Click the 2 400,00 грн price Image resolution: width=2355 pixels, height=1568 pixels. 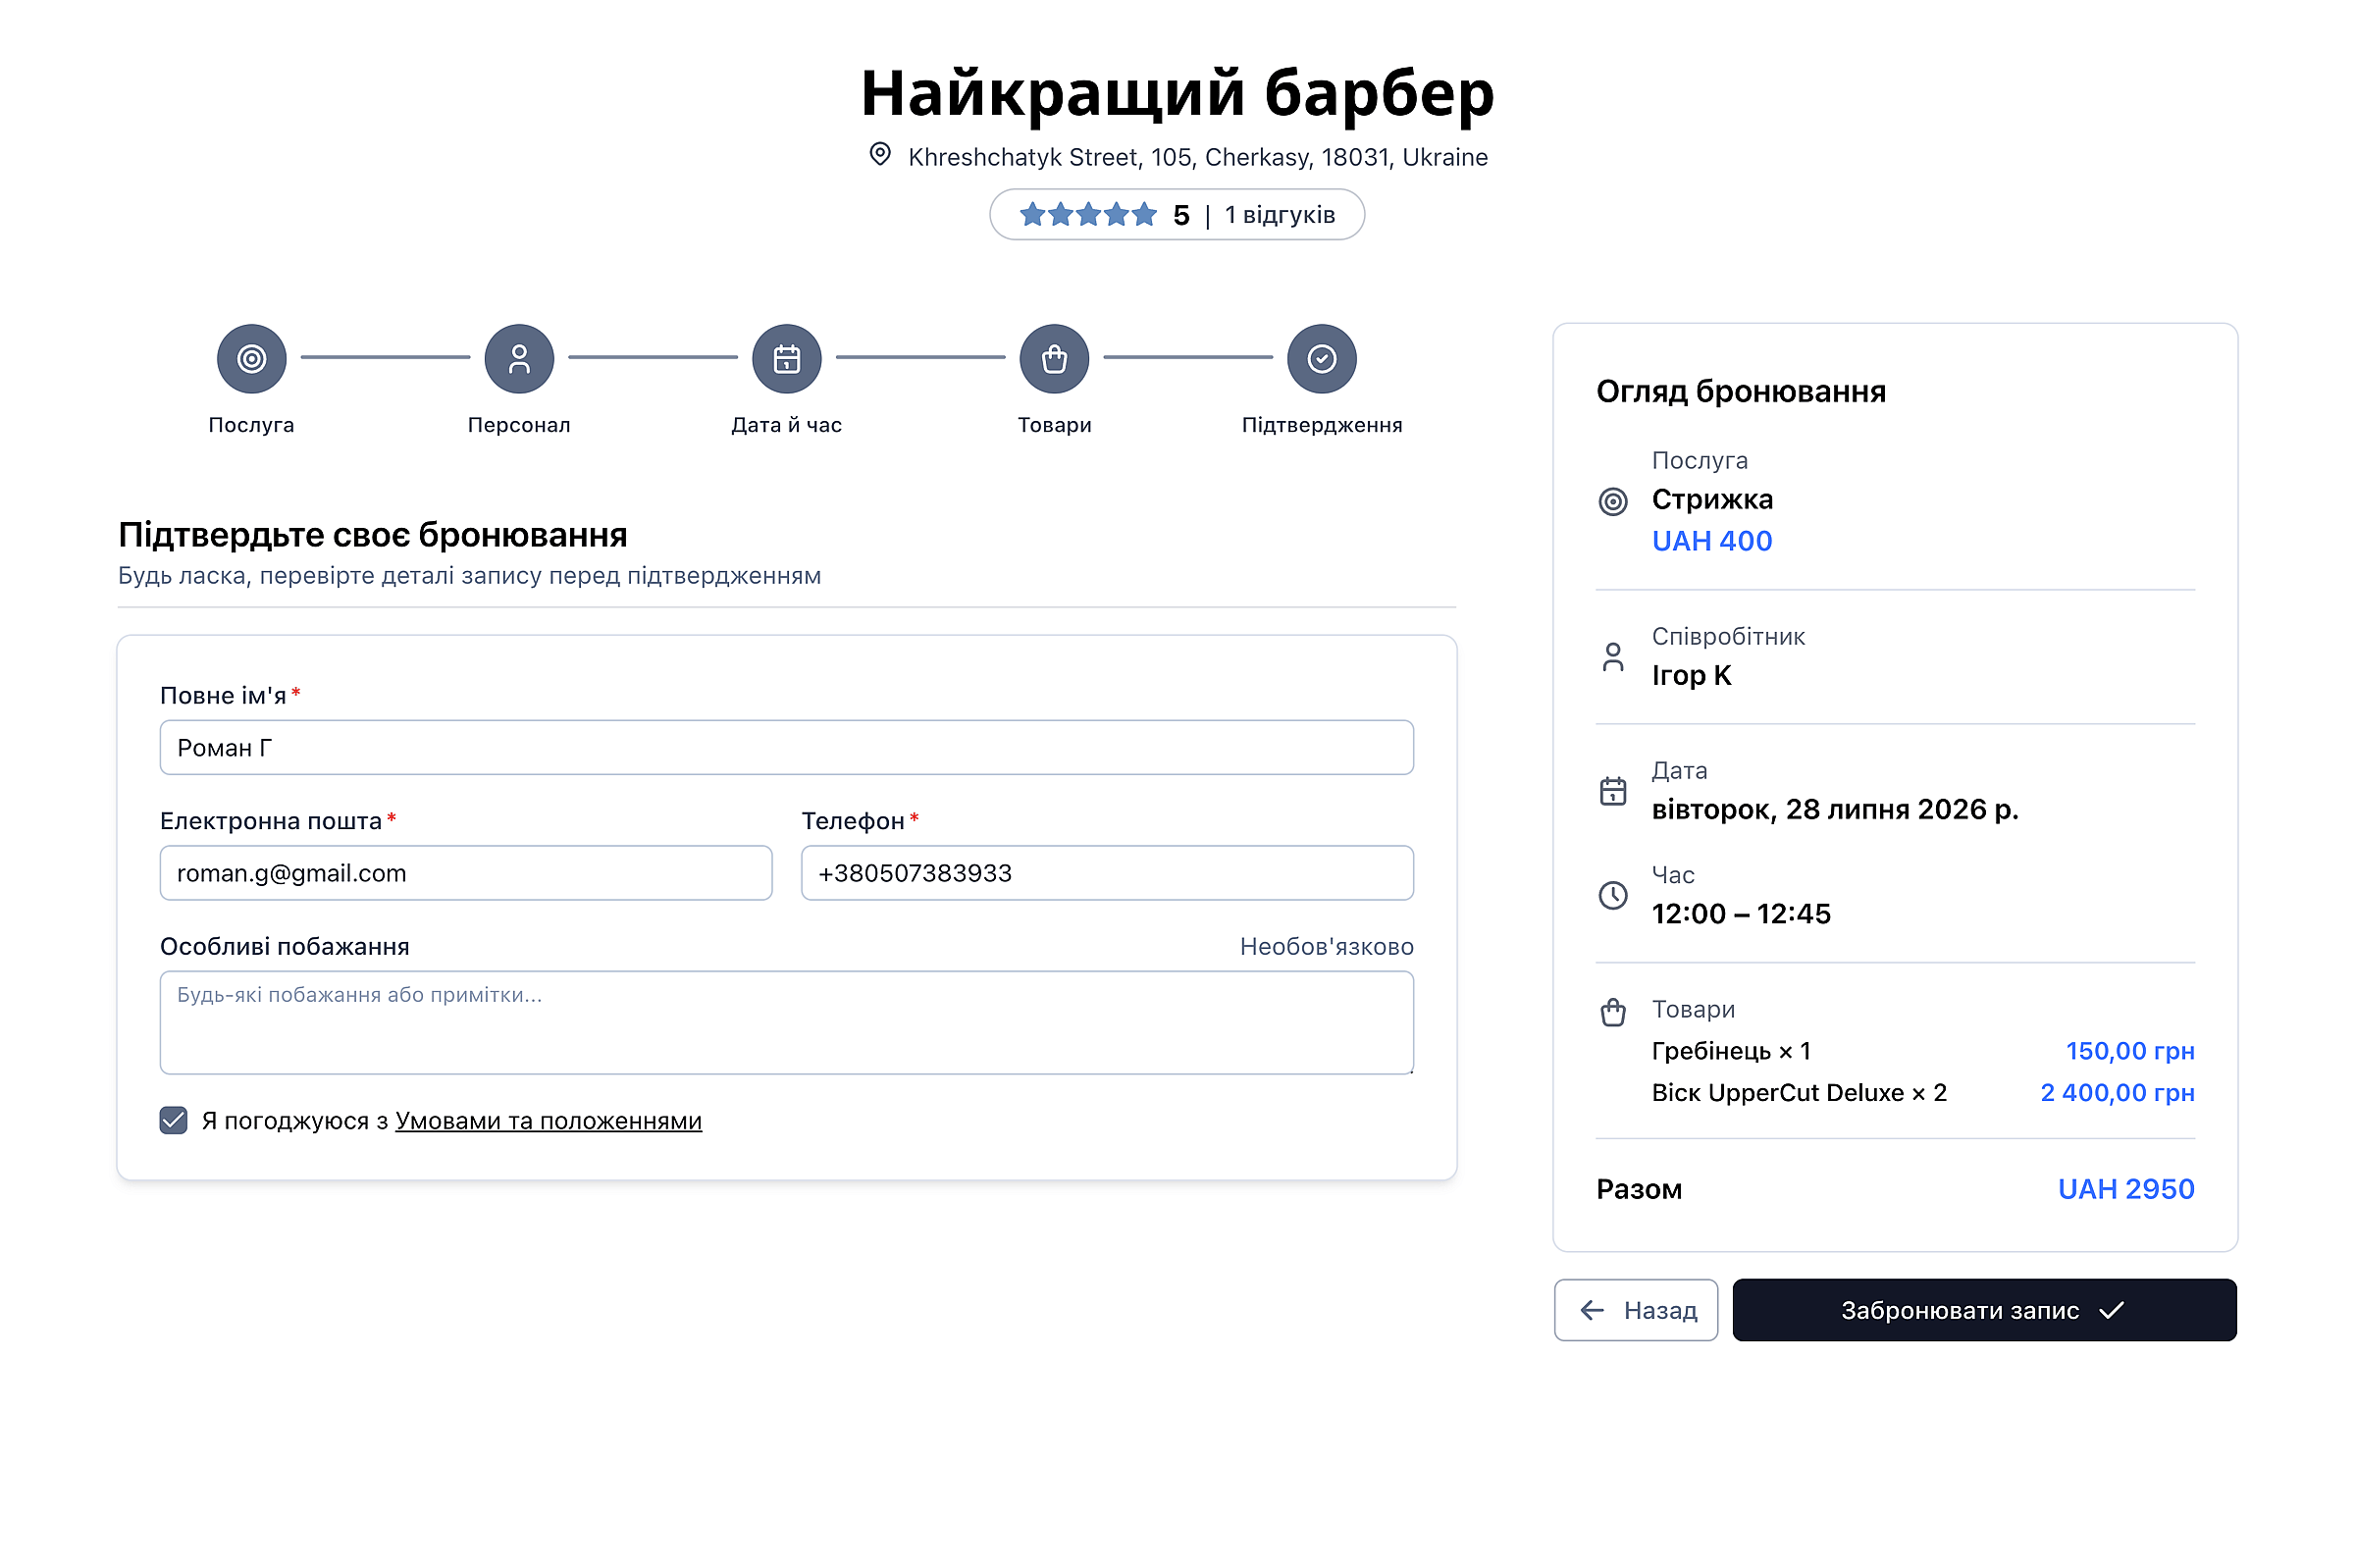(x=2117, y=1092)
